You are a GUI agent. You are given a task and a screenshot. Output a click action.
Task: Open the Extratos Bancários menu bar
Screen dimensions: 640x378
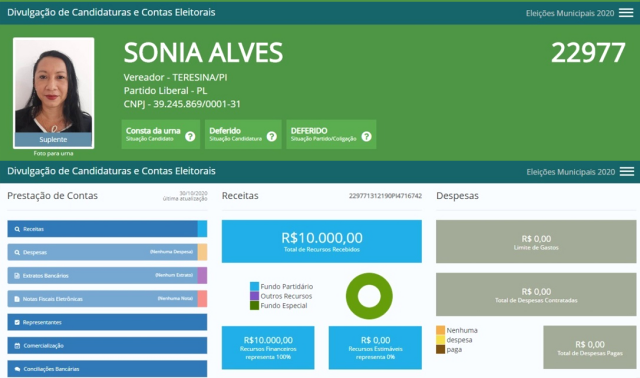(107, 276)
